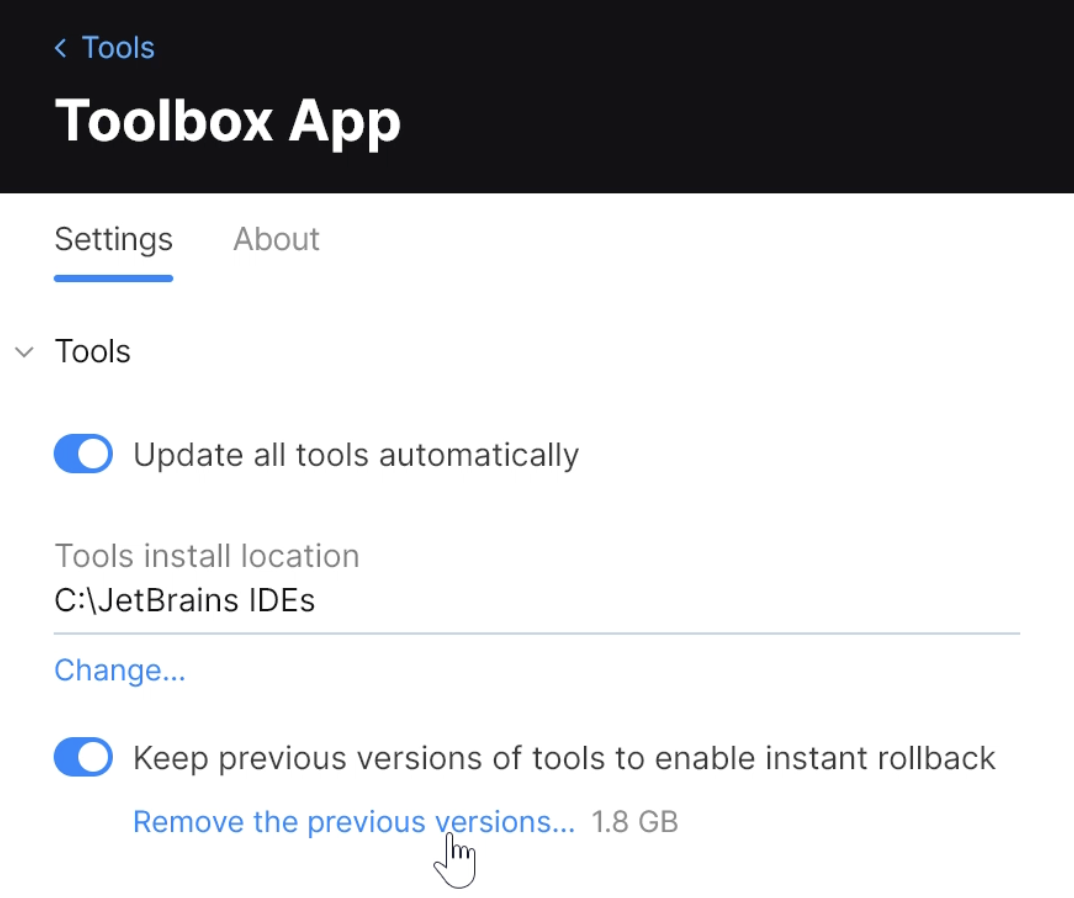Click the Toolbox App page title
Viewport: 1074px width, 898px height.
pyautogui.click(x=228, y=120)
